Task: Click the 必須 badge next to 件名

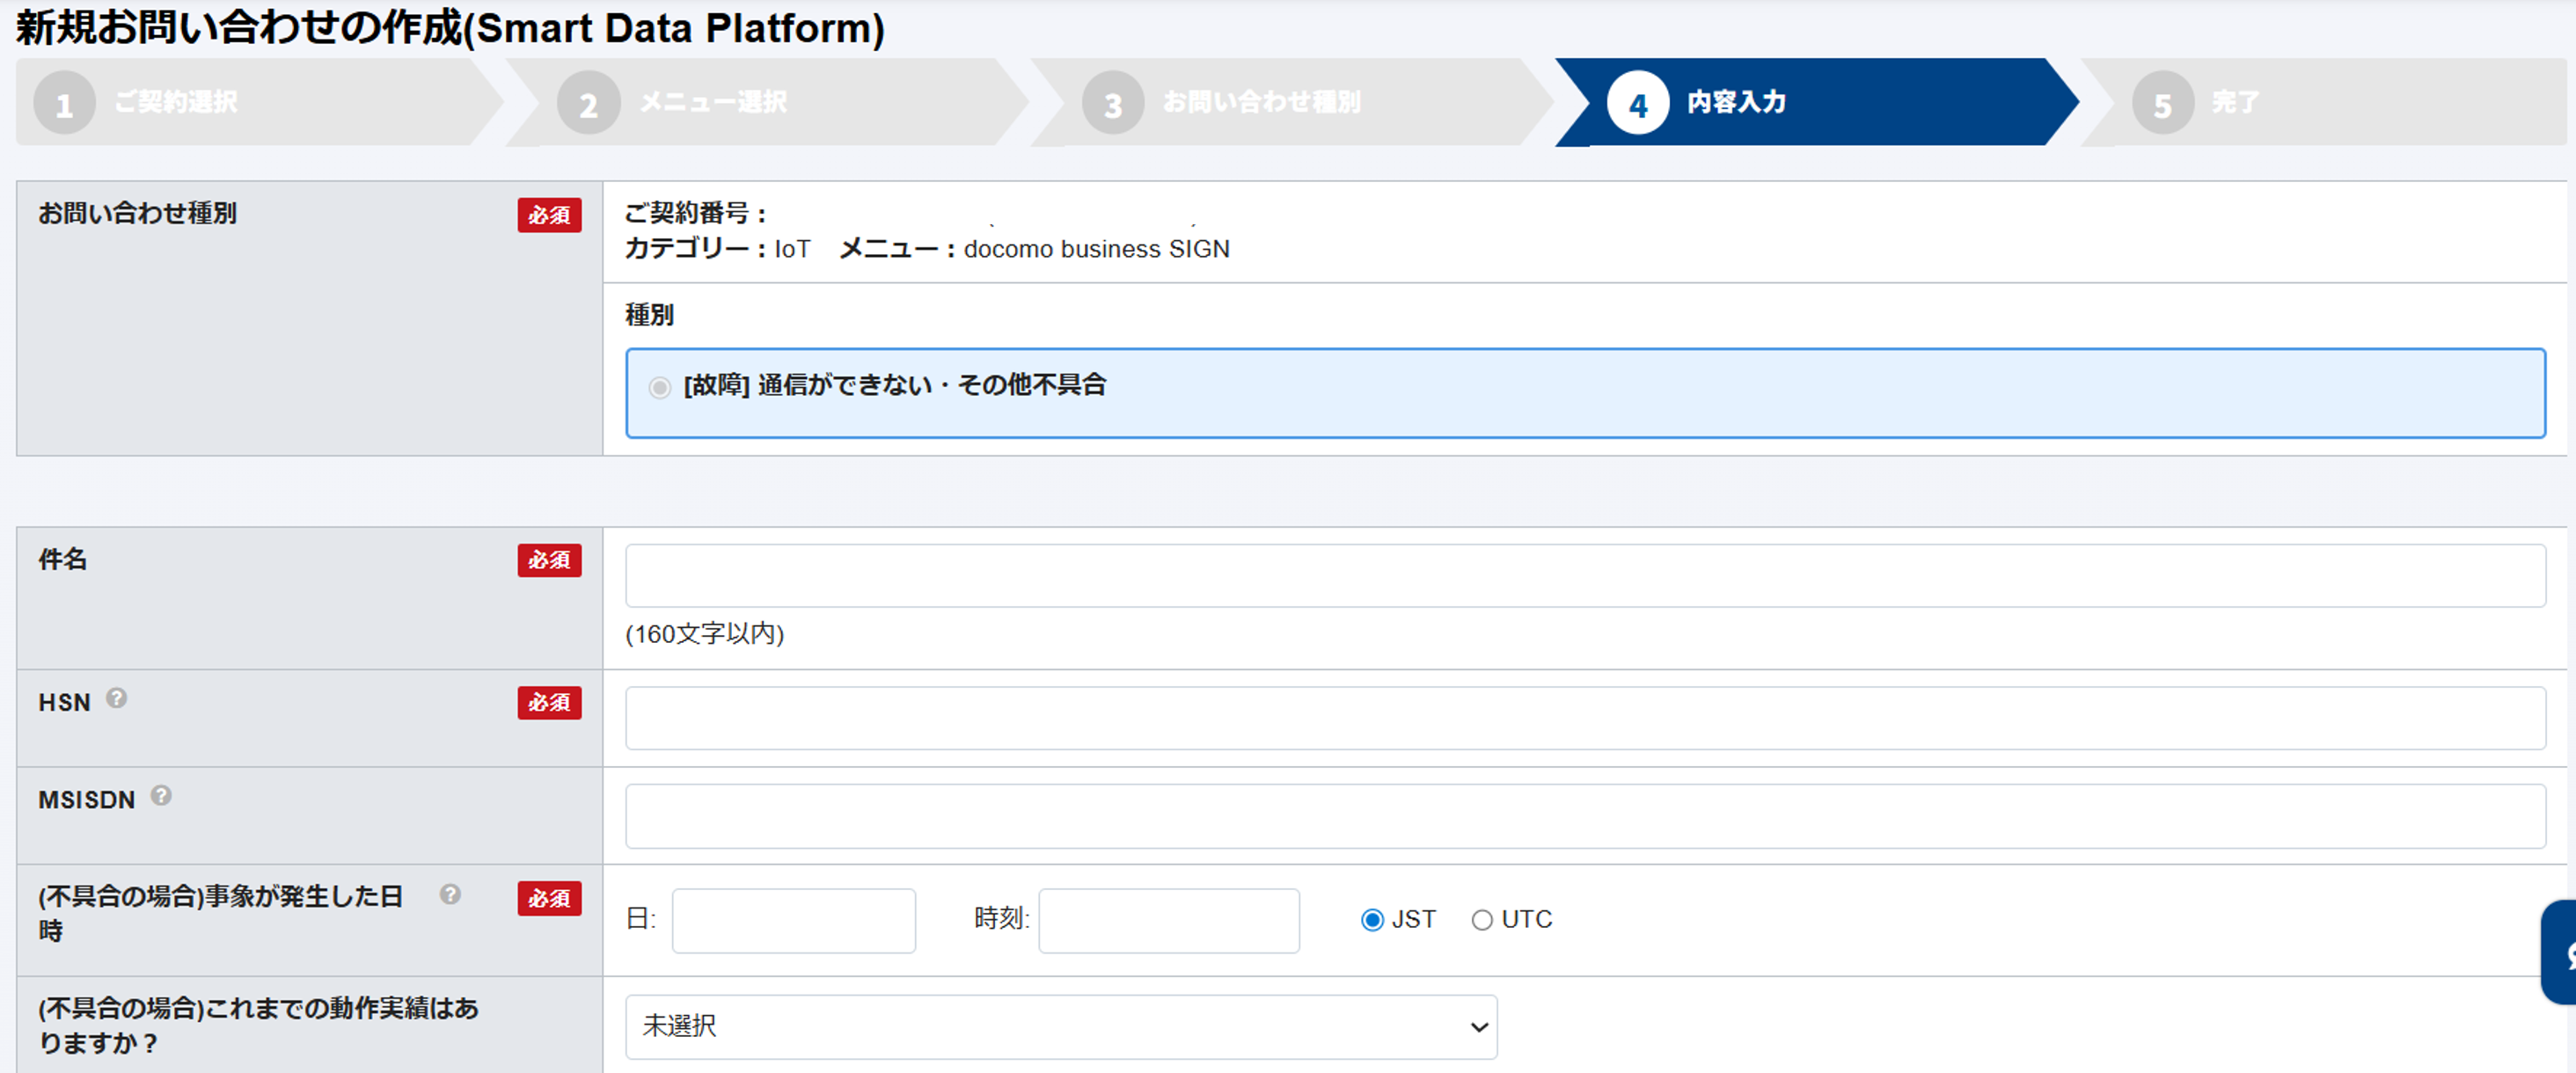Action: click(x=549, y=561)
